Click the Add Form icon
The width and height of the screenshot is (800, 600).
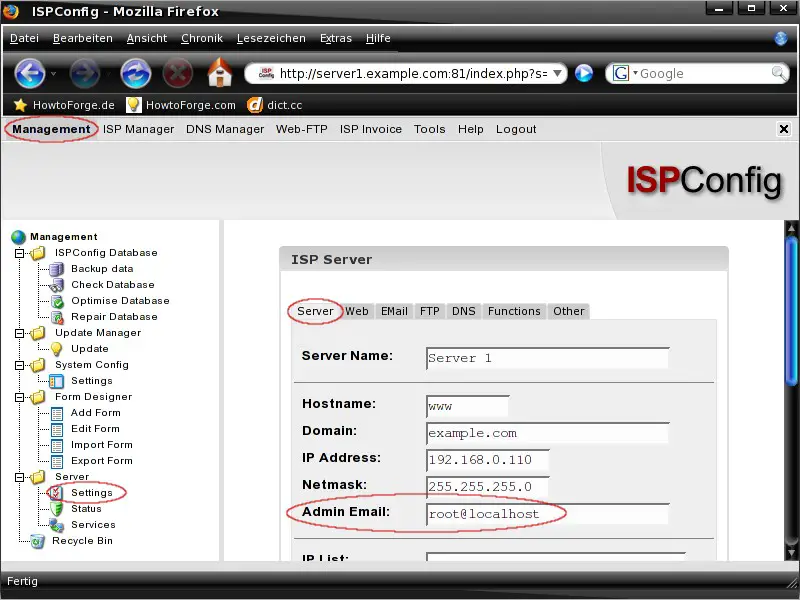coord(57,413)
